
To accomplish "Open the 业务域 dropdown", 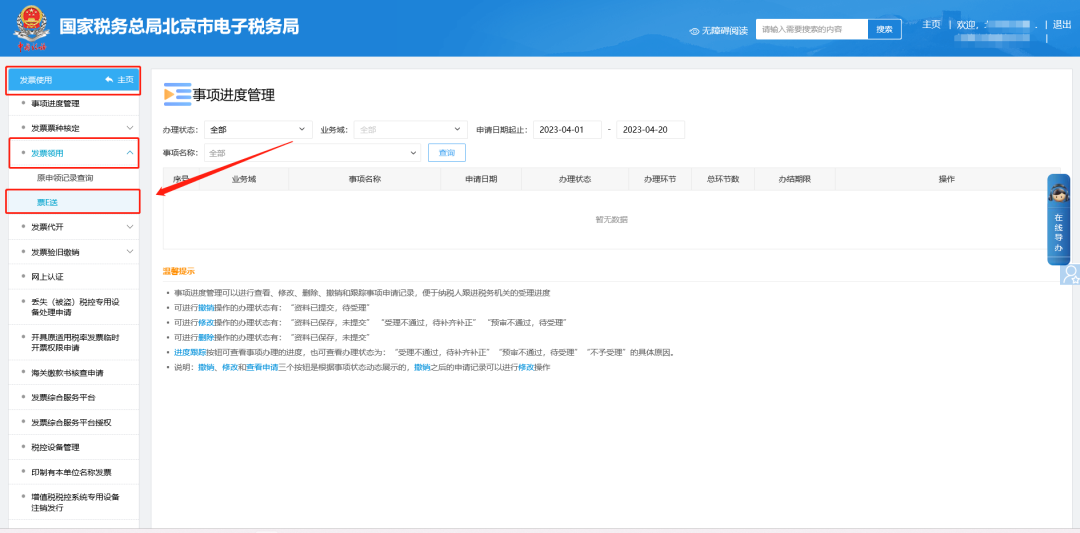I will [x=411, y=129].
